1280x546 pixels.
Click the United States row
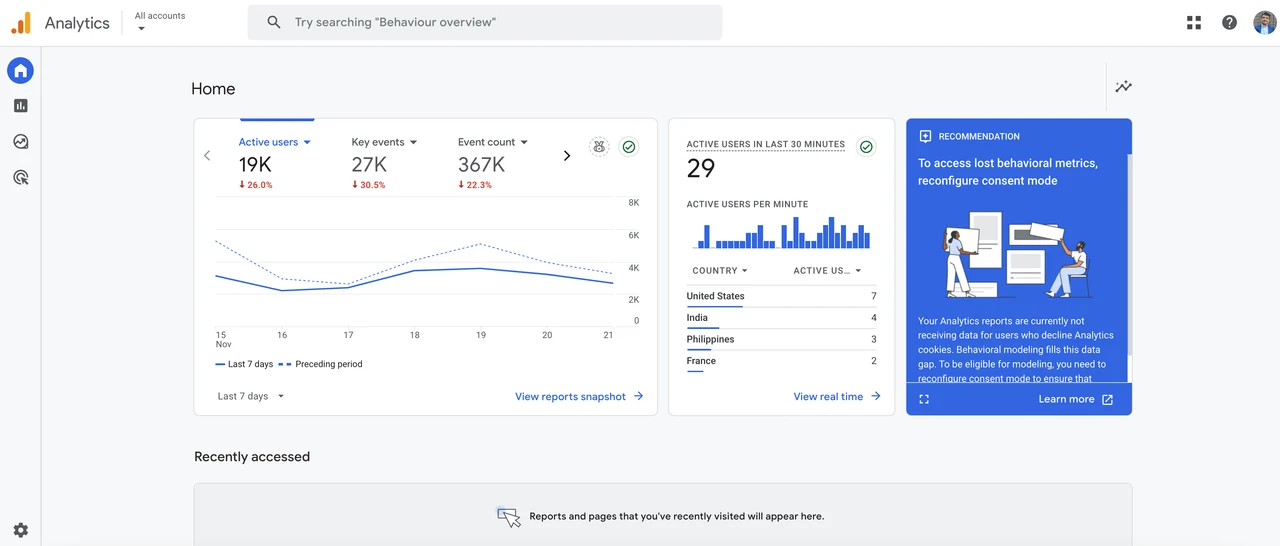pos(781,297)
